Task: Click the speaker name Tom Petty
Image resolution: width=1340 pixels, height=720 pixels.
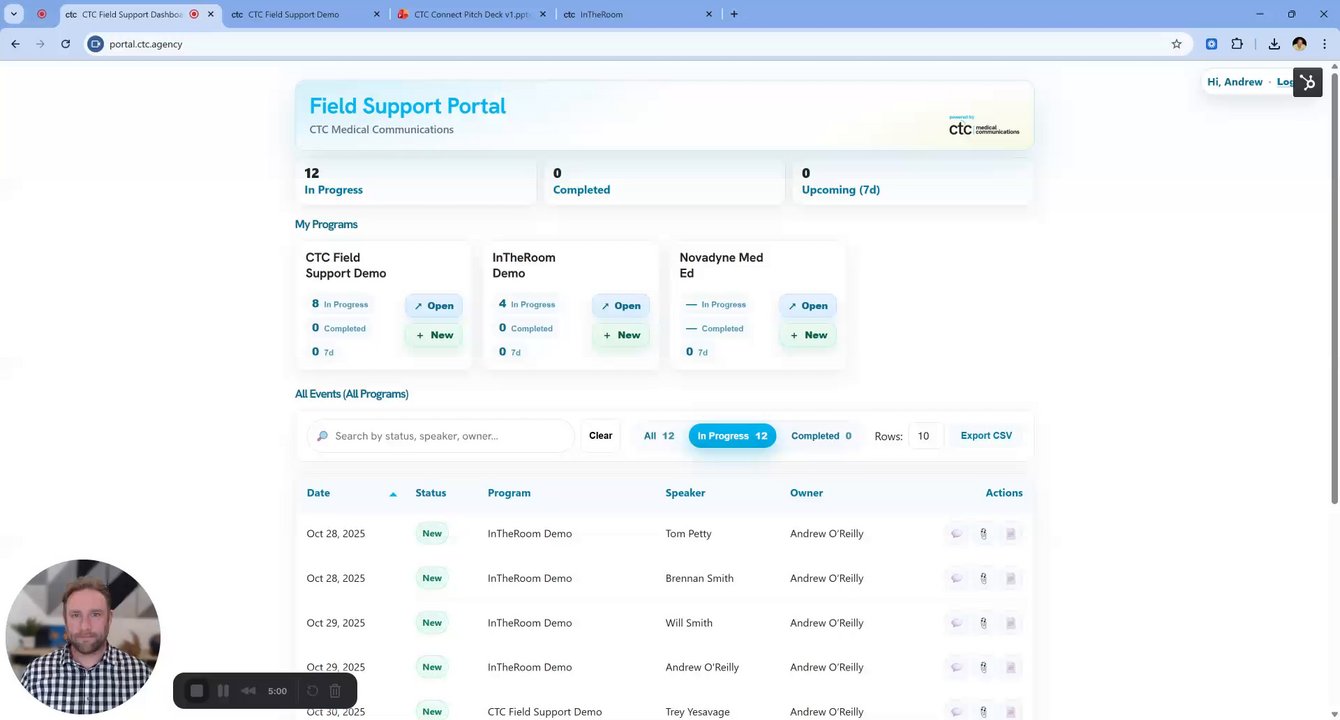Action: click(688, 534)
